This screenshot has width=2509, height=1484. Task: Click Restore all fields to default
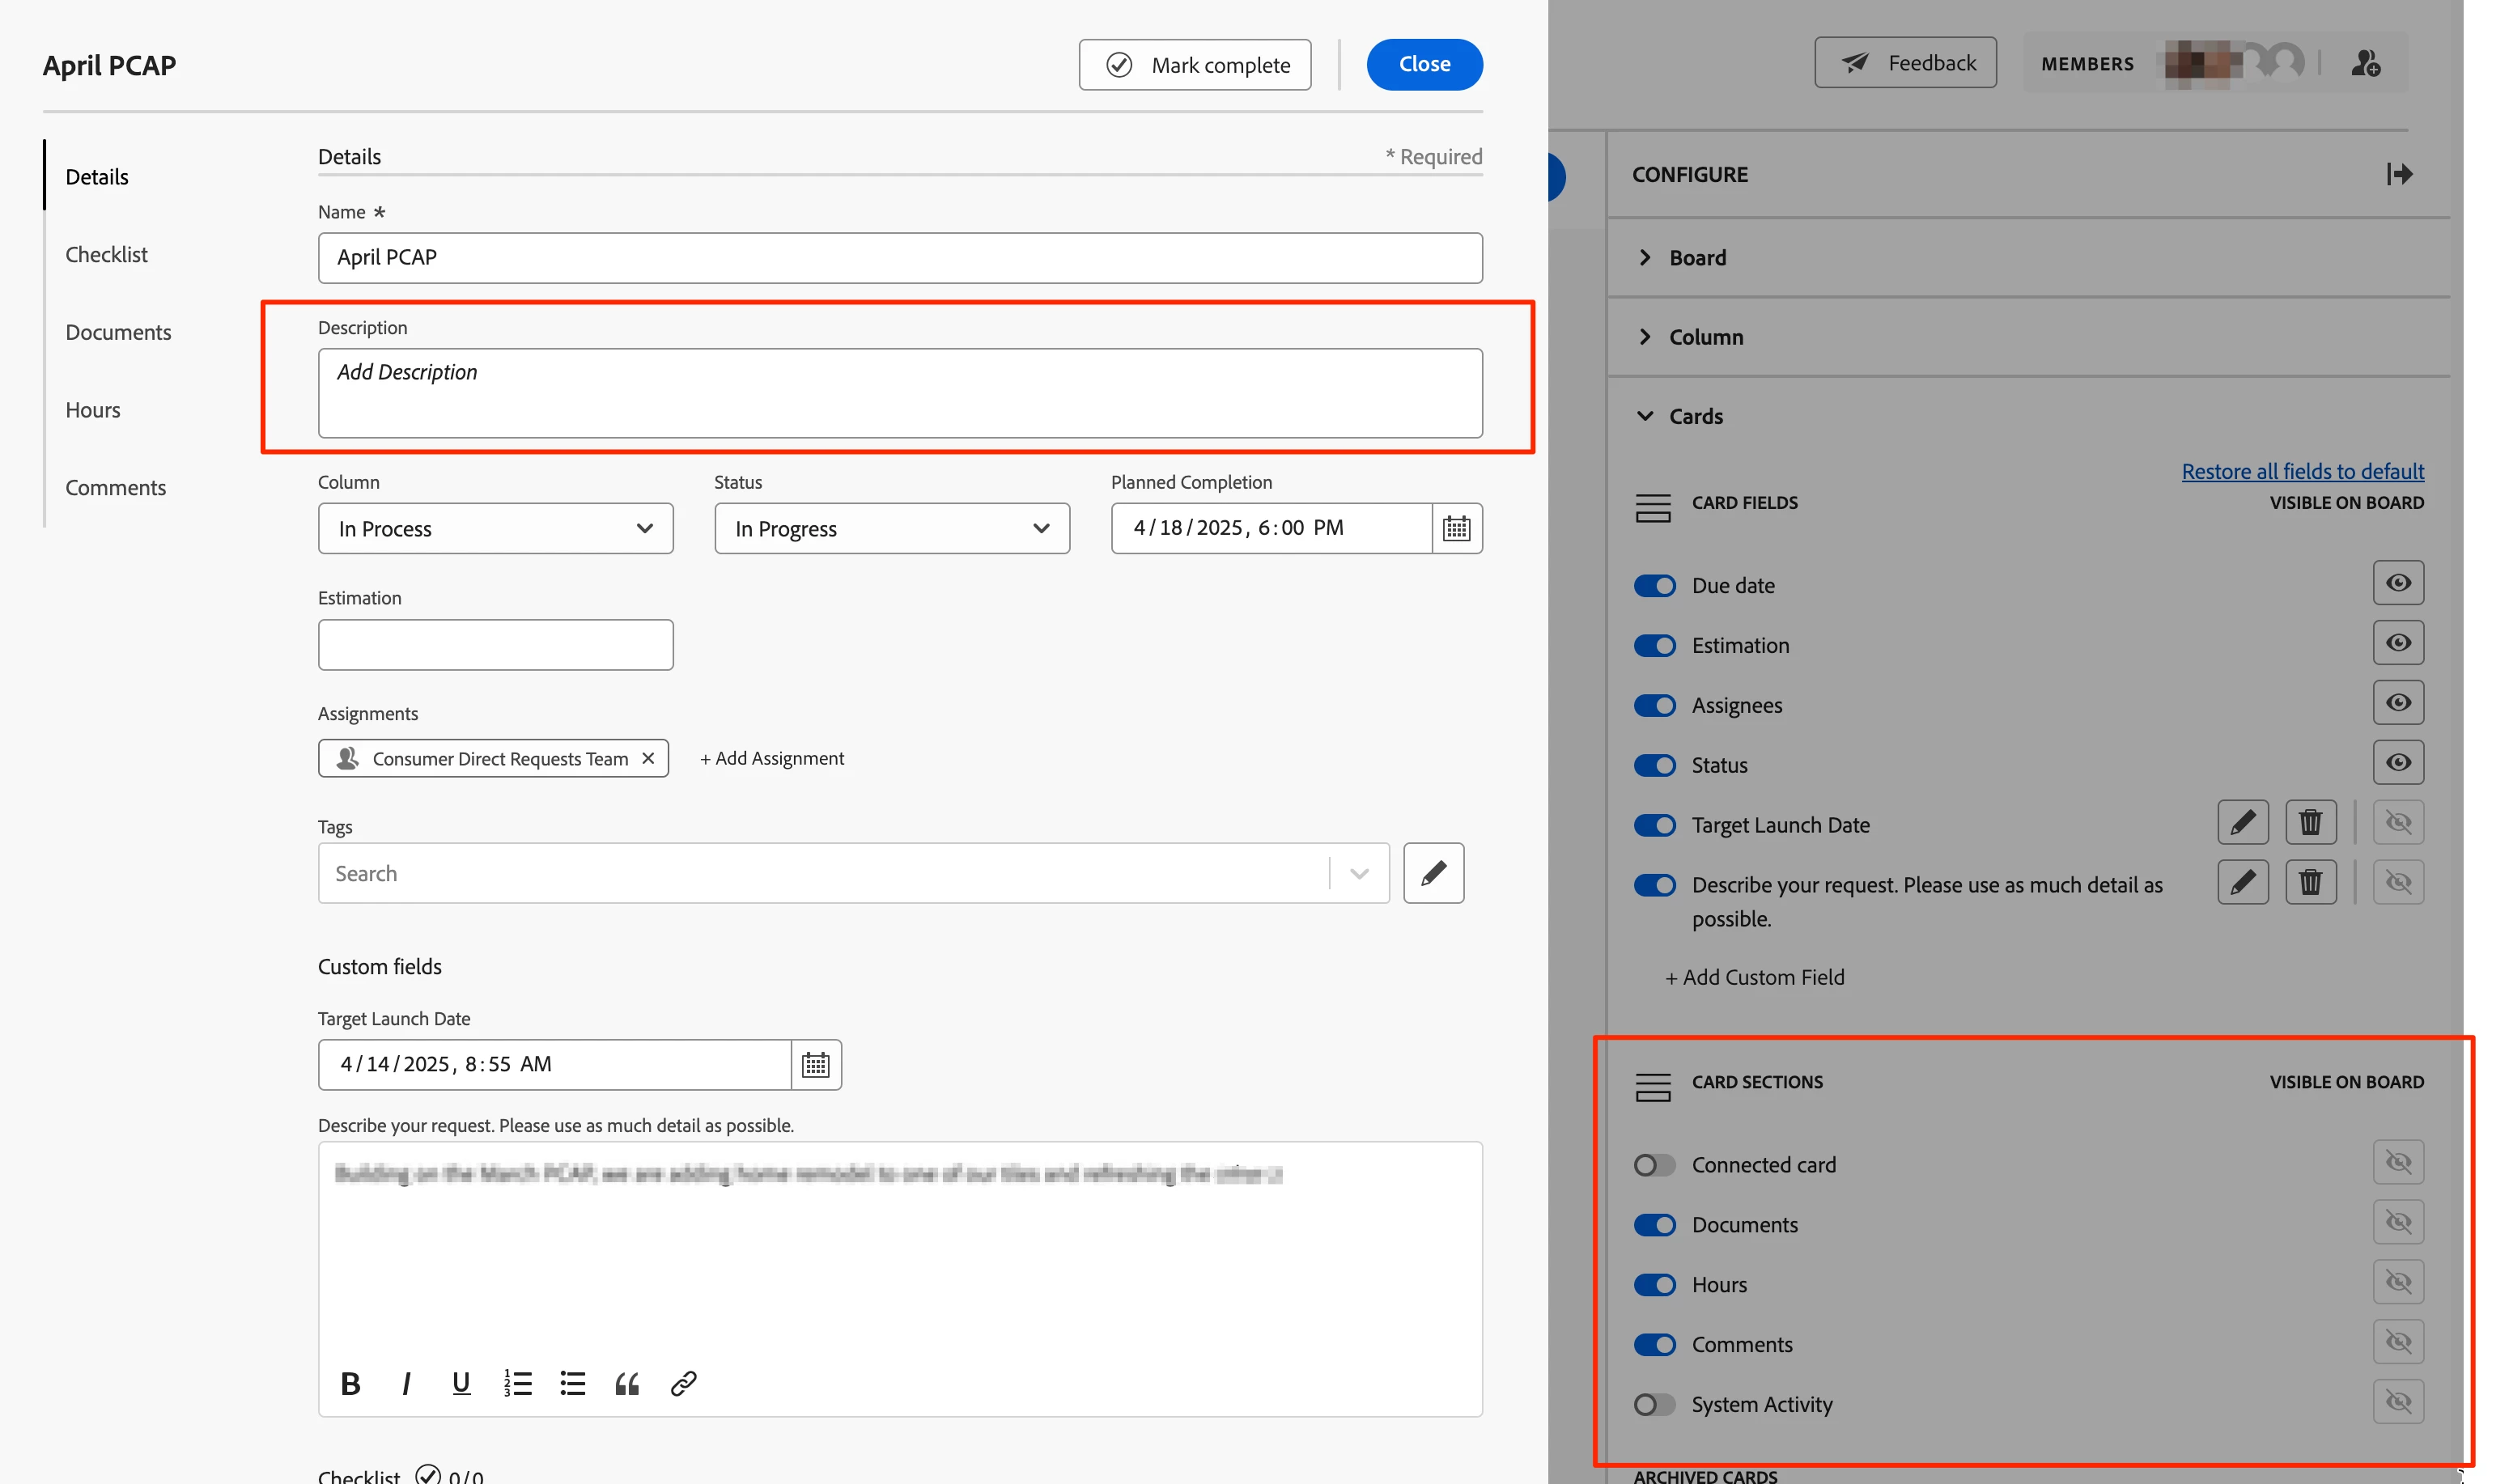2302,471
